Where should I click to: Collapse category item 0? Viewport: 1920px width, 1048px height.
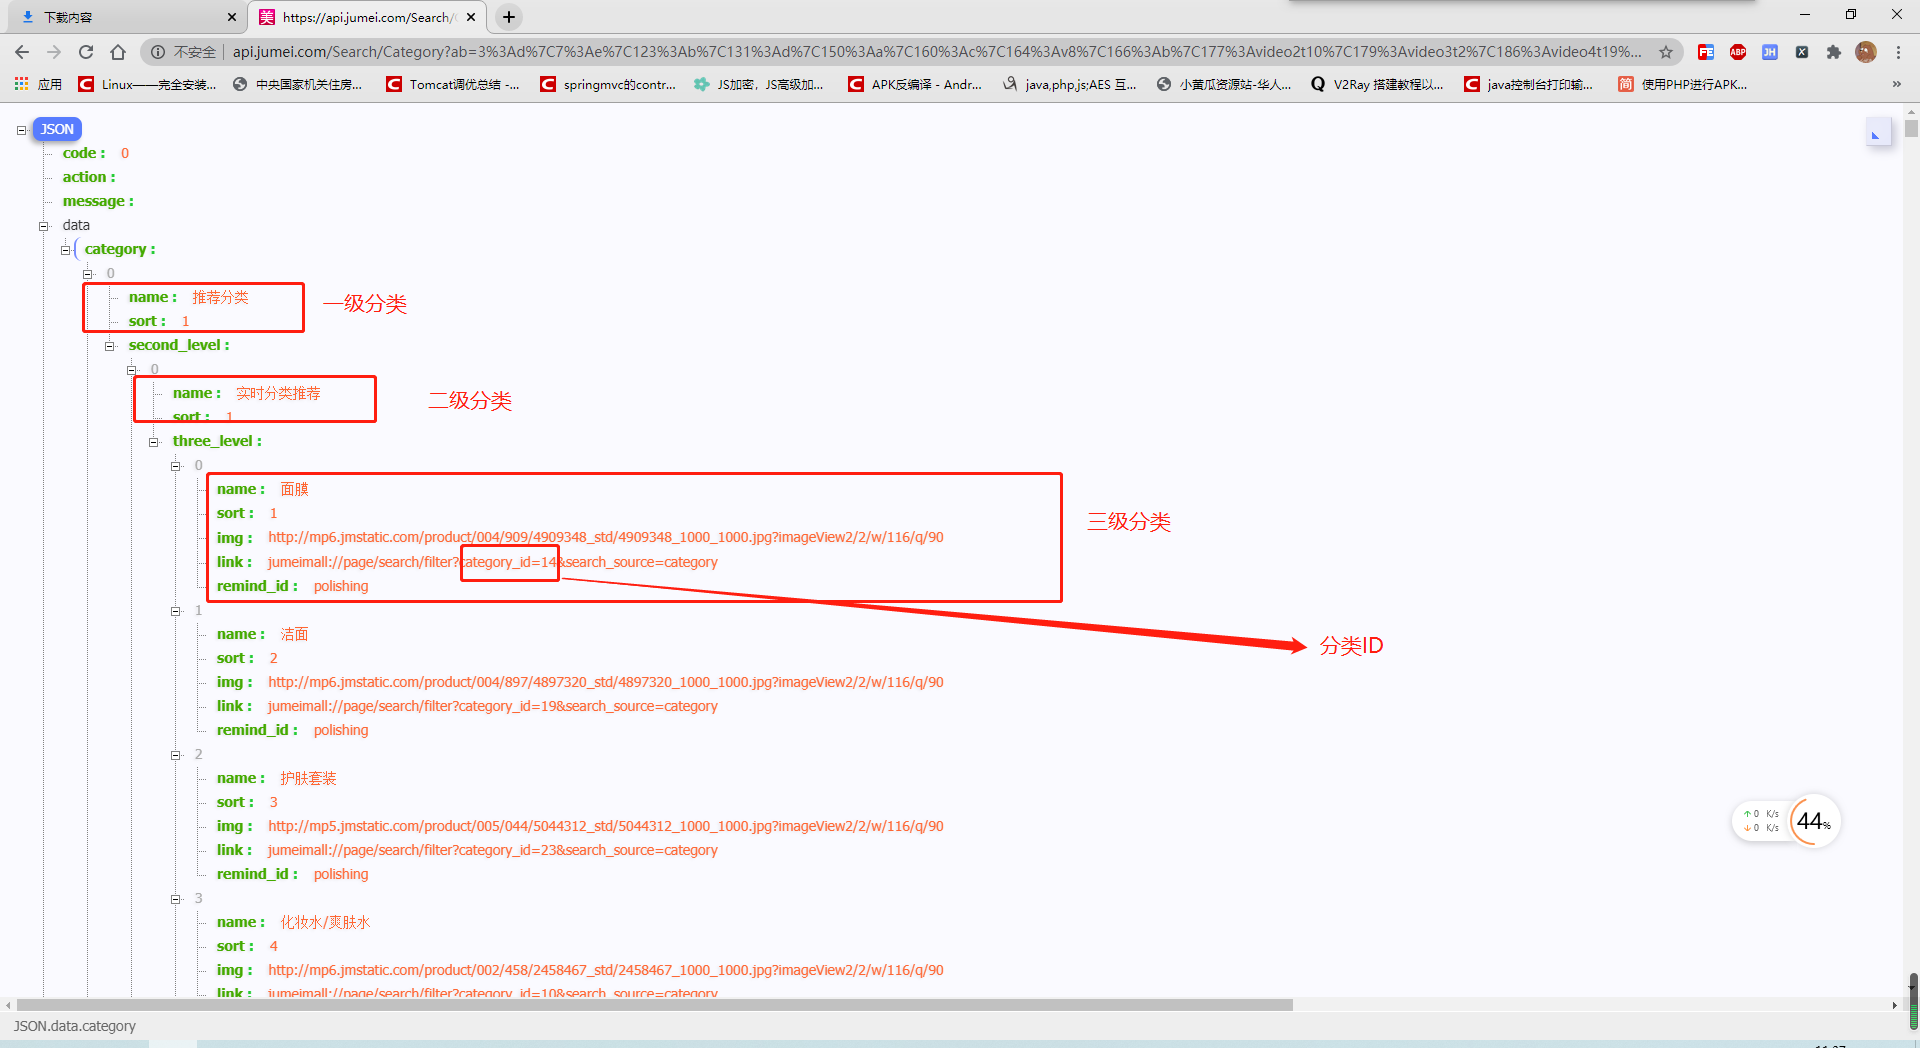pyautogui.click(x=88, y=274)
